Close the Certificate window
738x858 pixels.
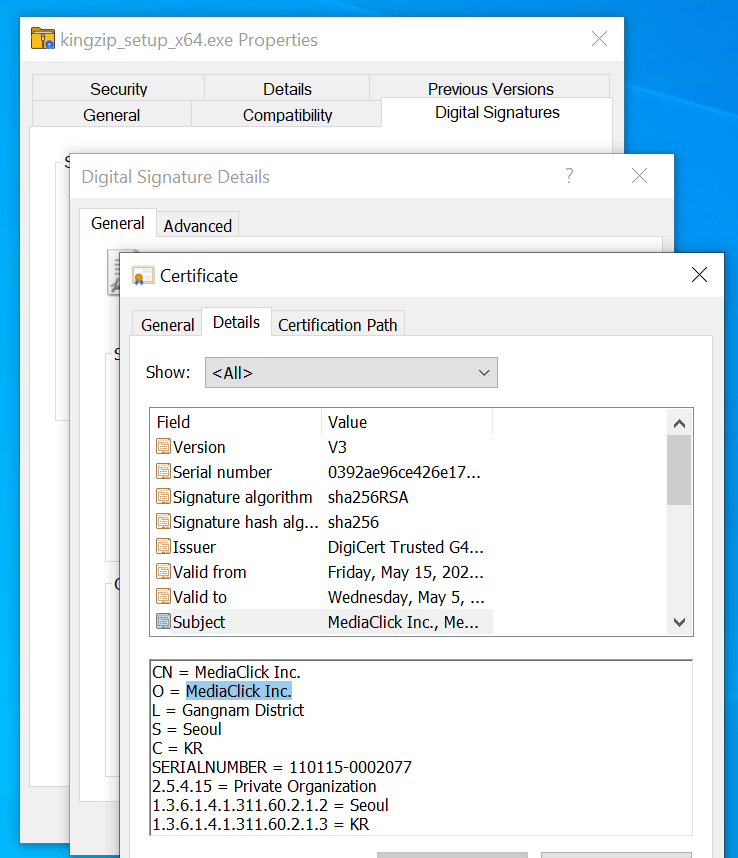699,275
